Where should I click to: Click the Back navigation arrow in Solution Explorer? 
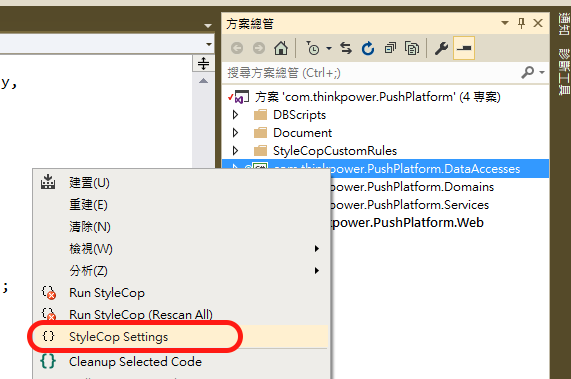pos(237,48)
